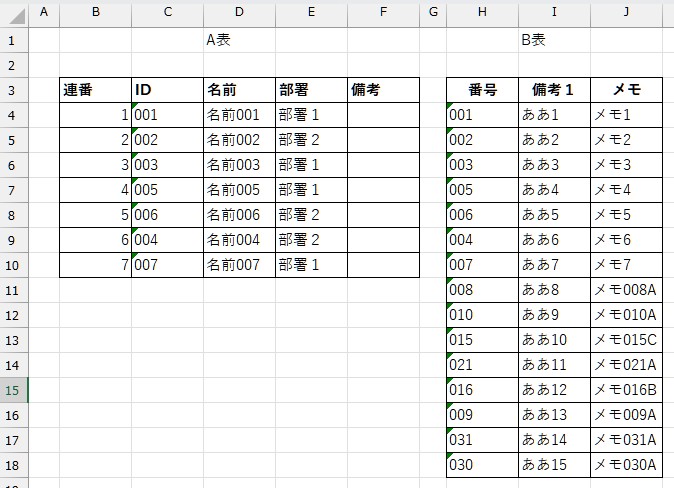Select row header 15
The width and height of the screenshot is (674, 488).
click(x=13, y=390)
